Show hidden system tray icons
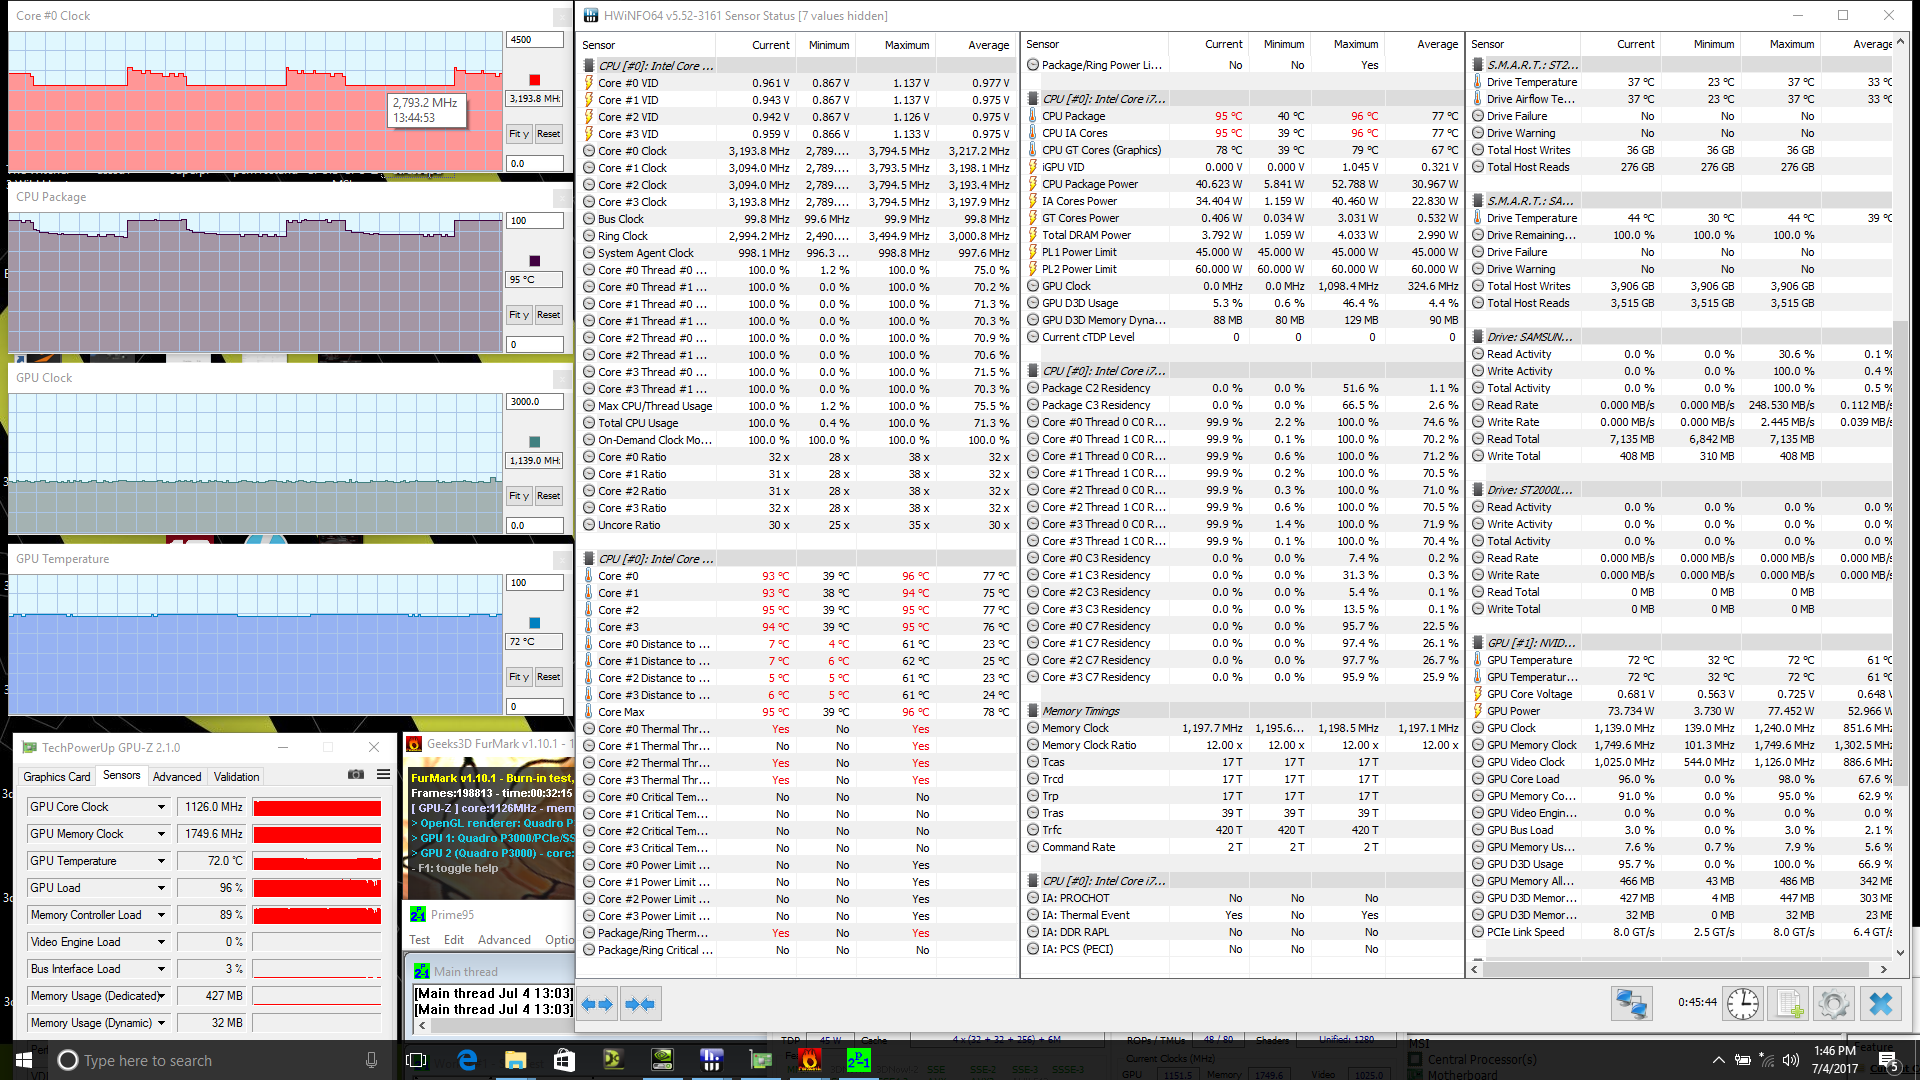Screen dimensions: 1920x1080 1718,1060
